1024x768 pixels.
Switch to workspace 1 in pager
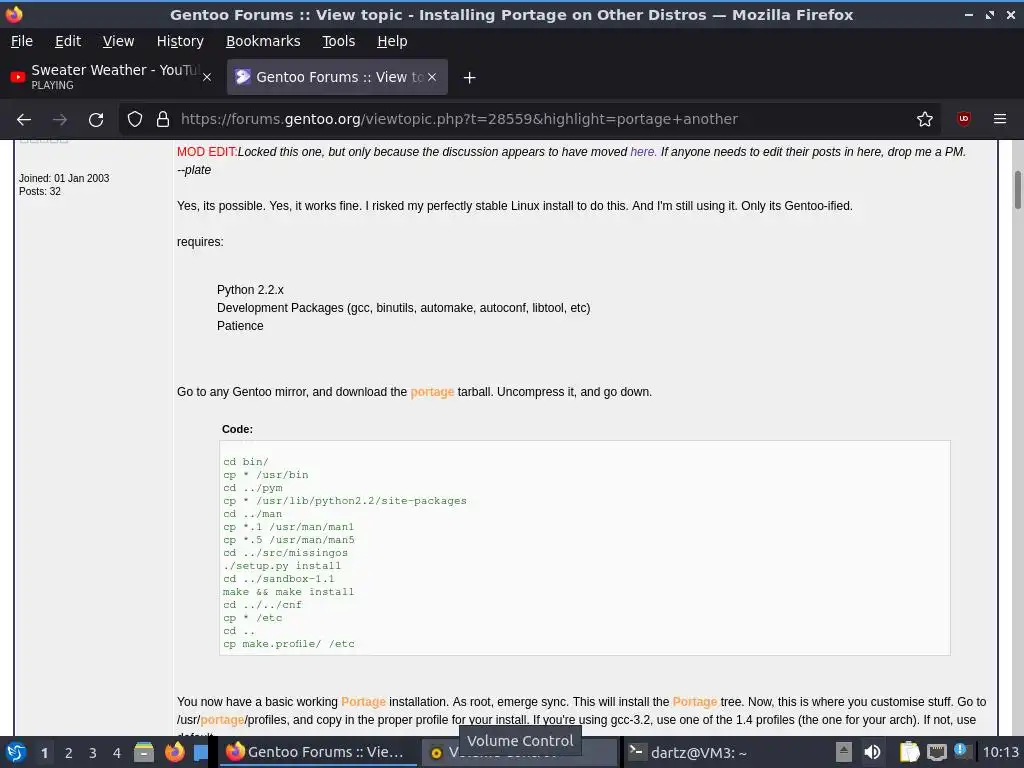coord(44,753)
